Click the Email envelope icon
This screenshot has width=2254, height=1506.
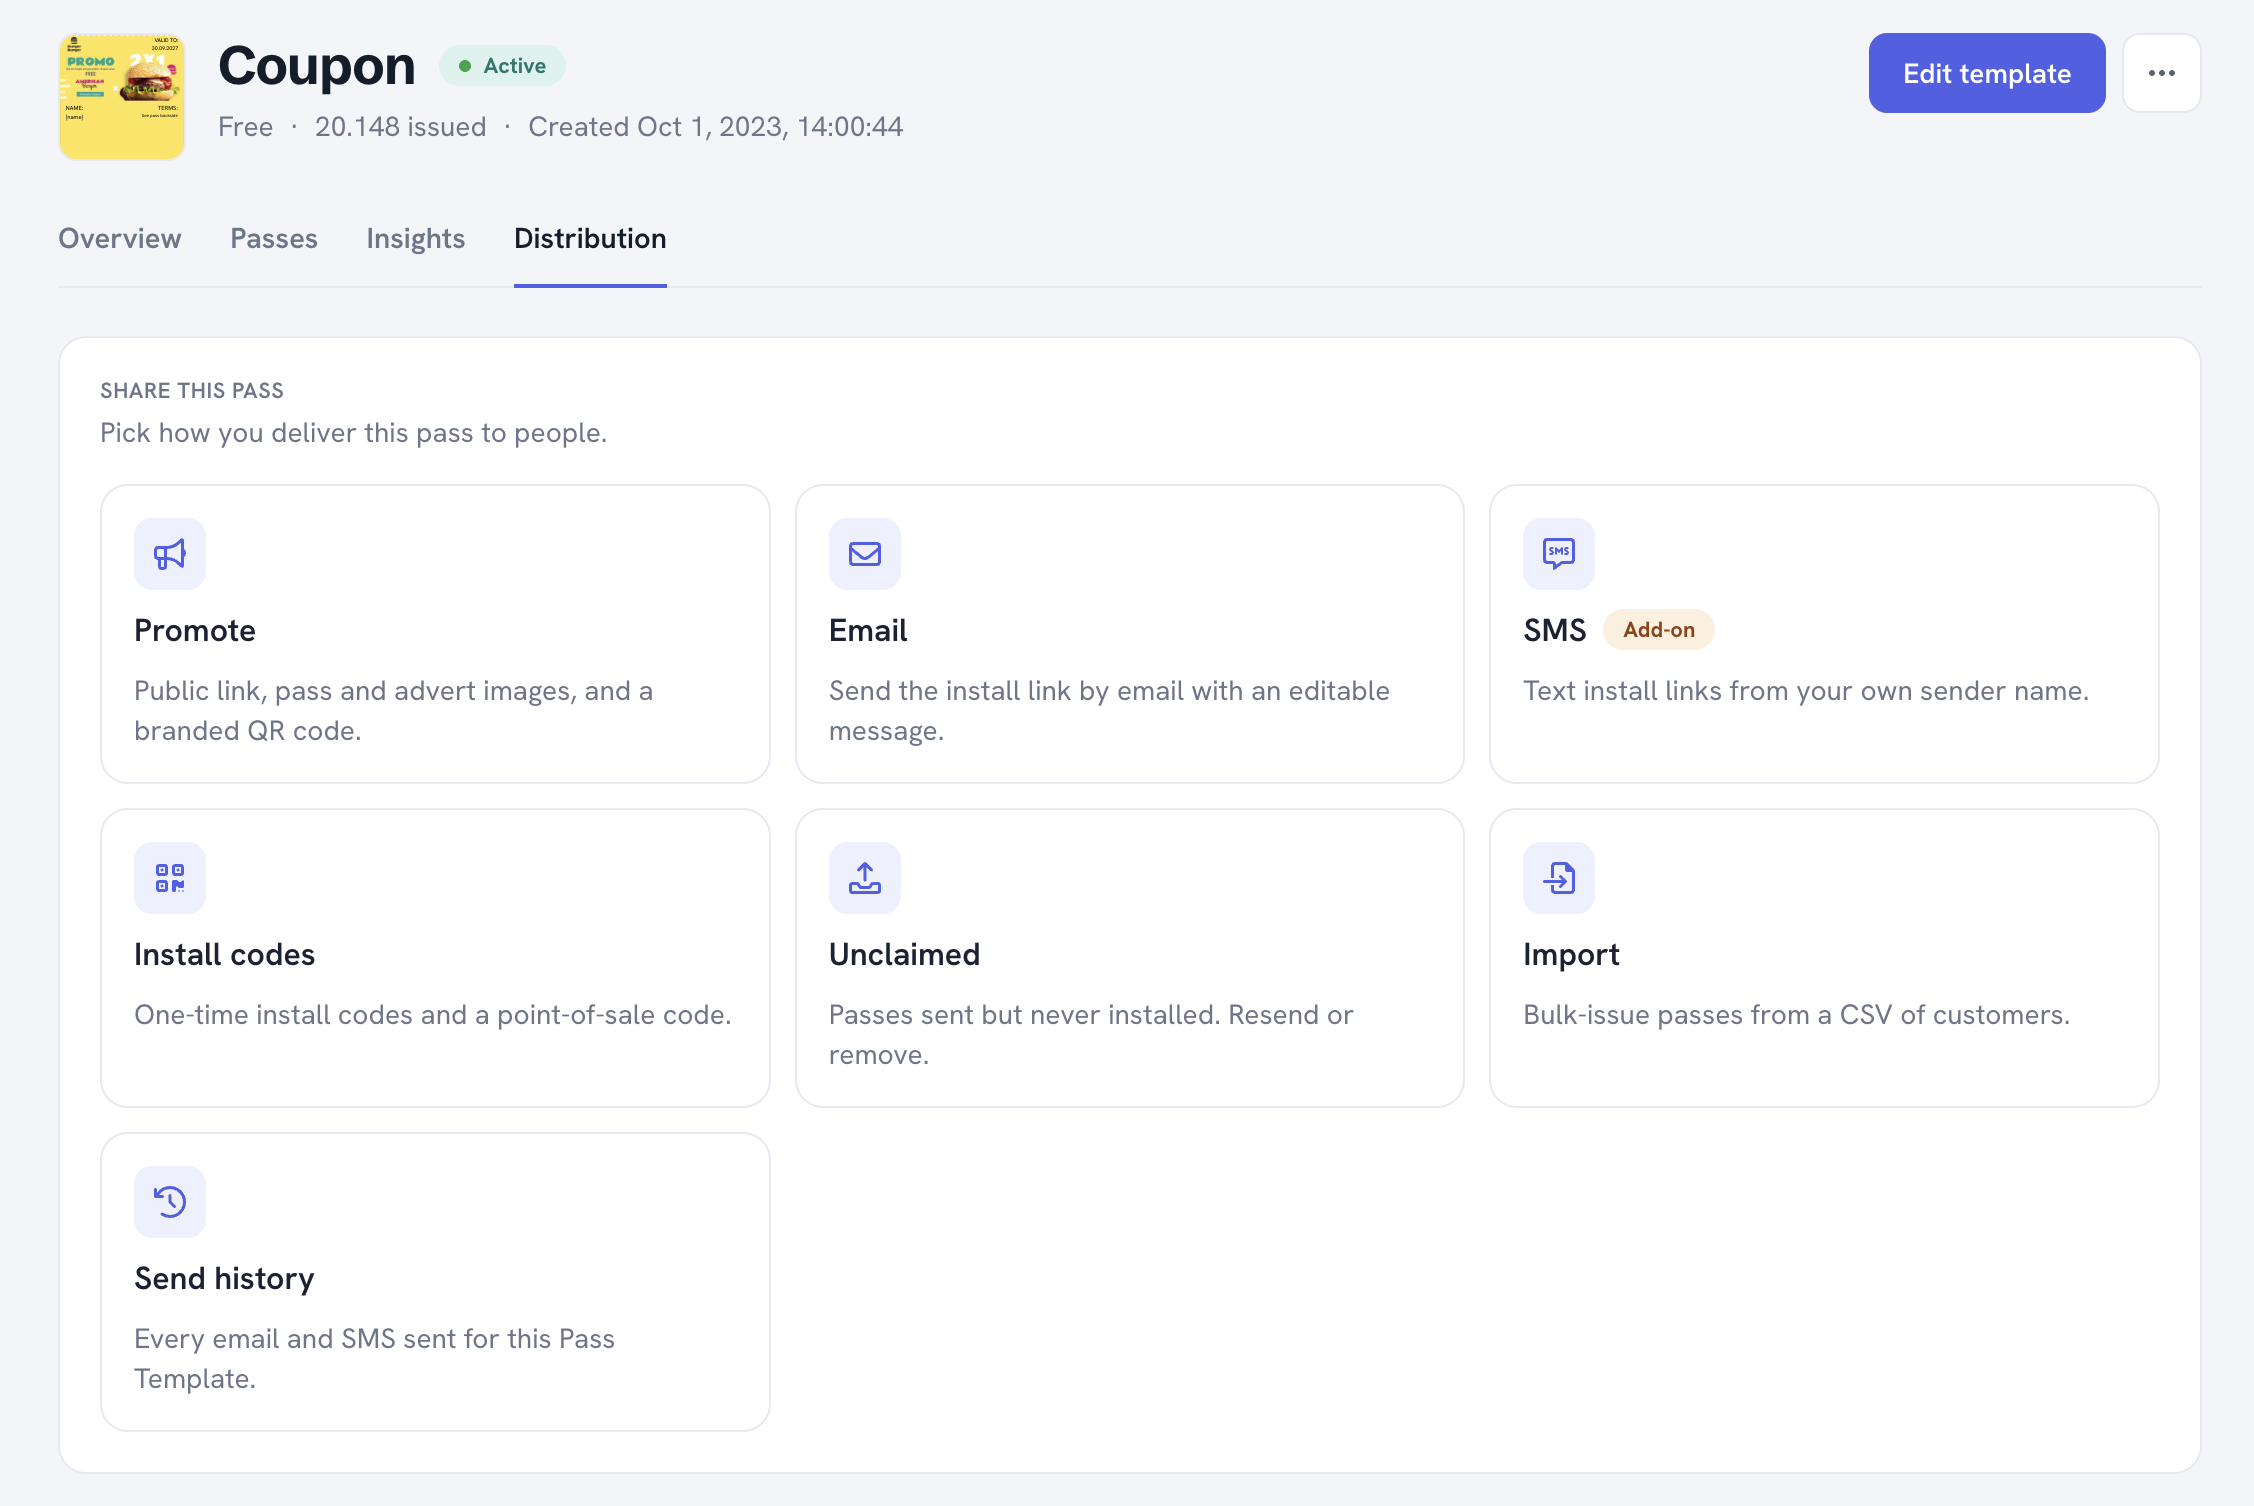(865, 554)
